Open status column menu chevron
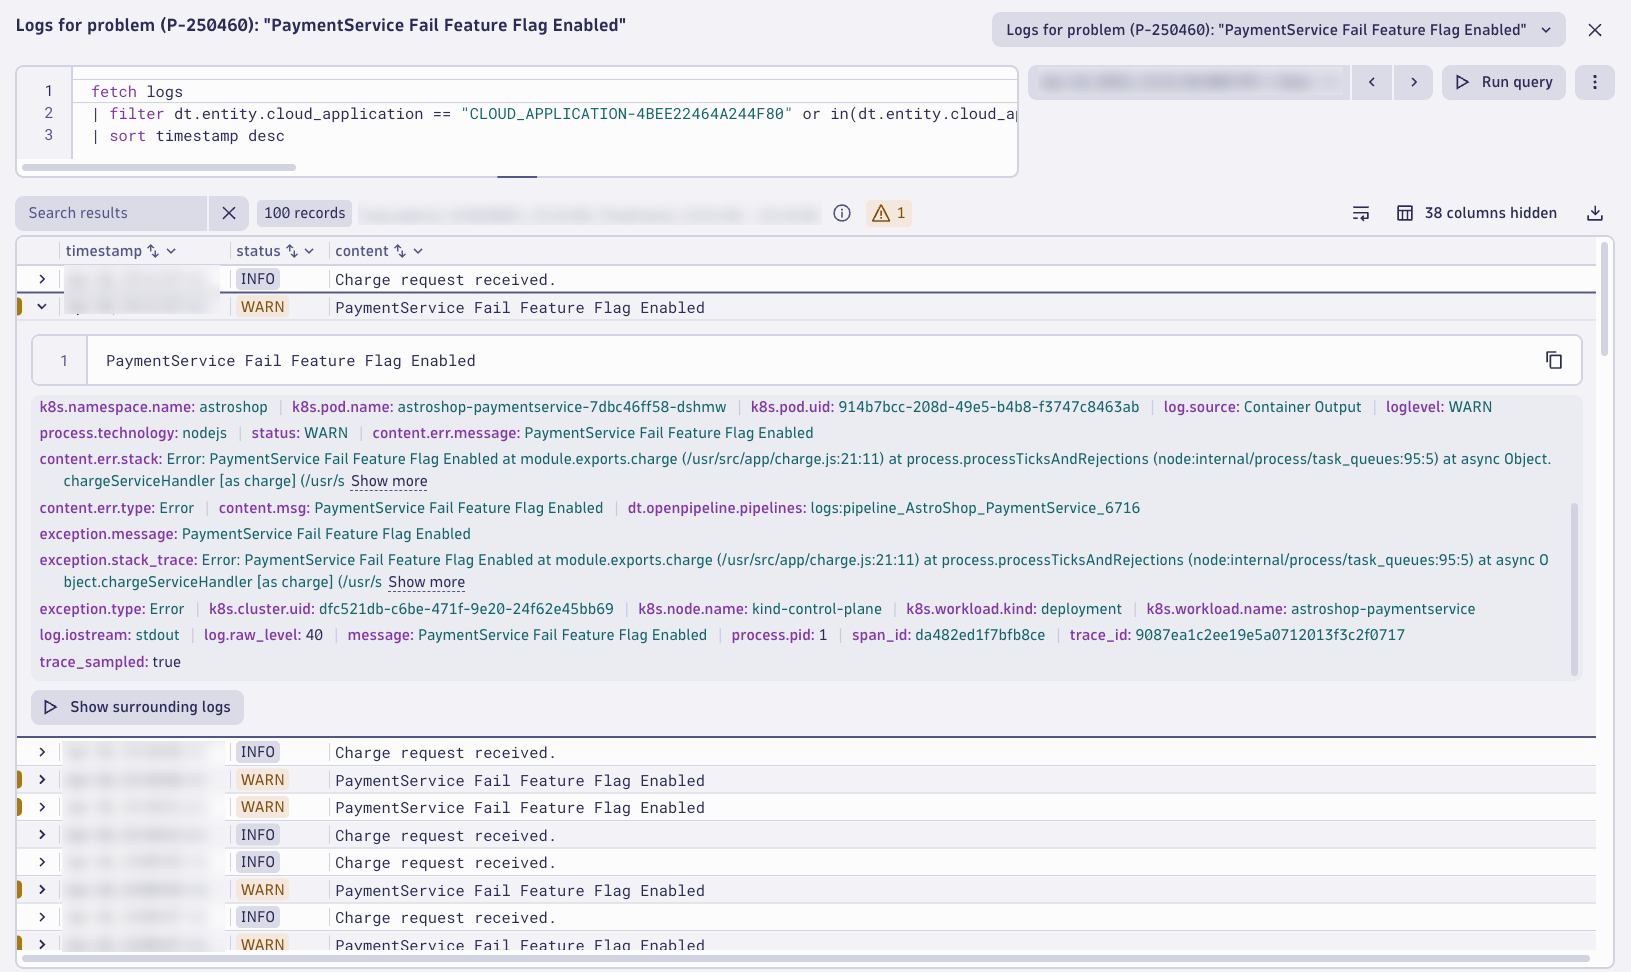This screenshot has height=972, width=1631. click(x=310, y=251)
